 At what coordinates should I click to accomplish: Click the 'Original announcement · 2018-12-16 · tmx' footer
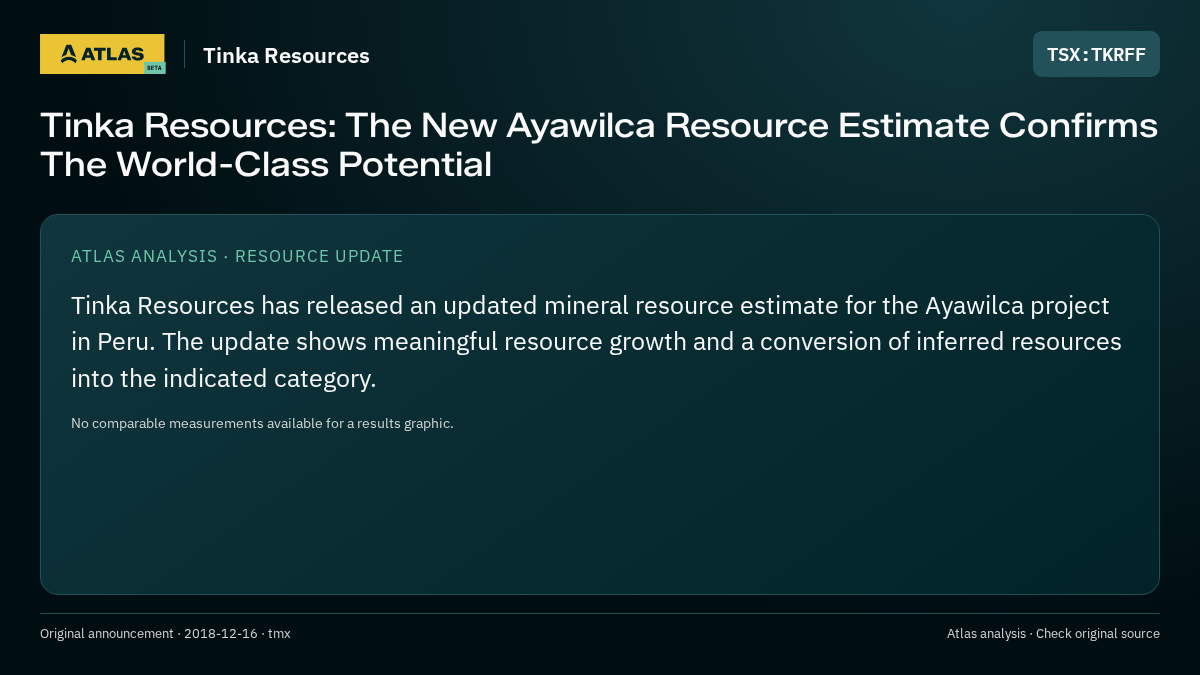pos(165,634)
